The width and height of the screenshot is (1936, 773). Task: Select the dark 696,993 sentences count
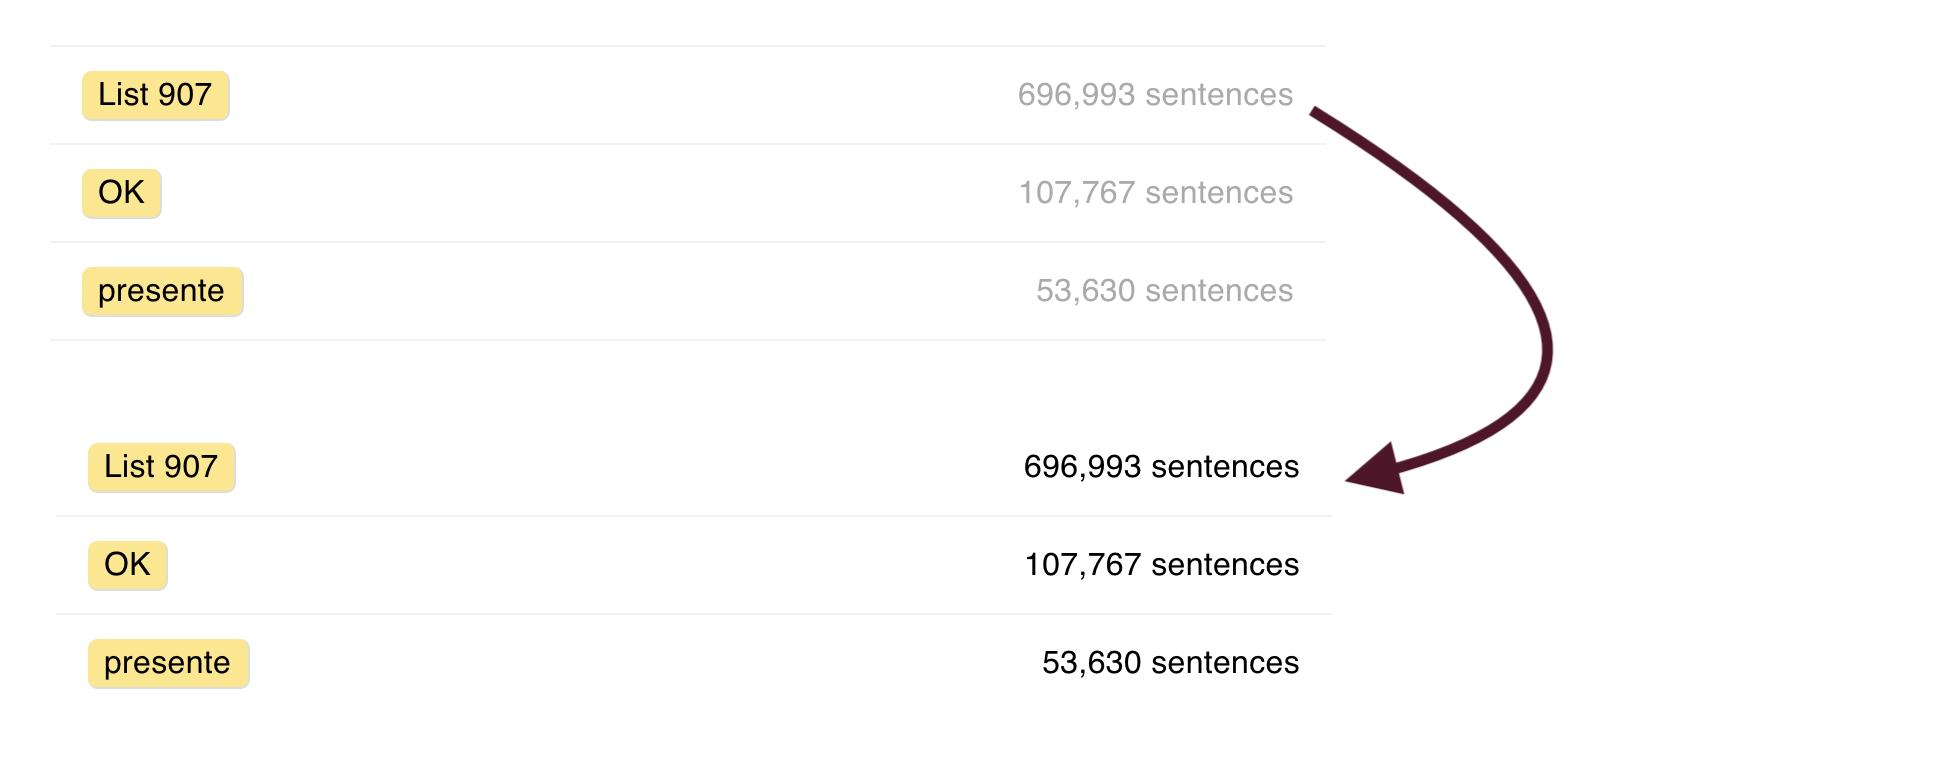tap(1161, 466)
